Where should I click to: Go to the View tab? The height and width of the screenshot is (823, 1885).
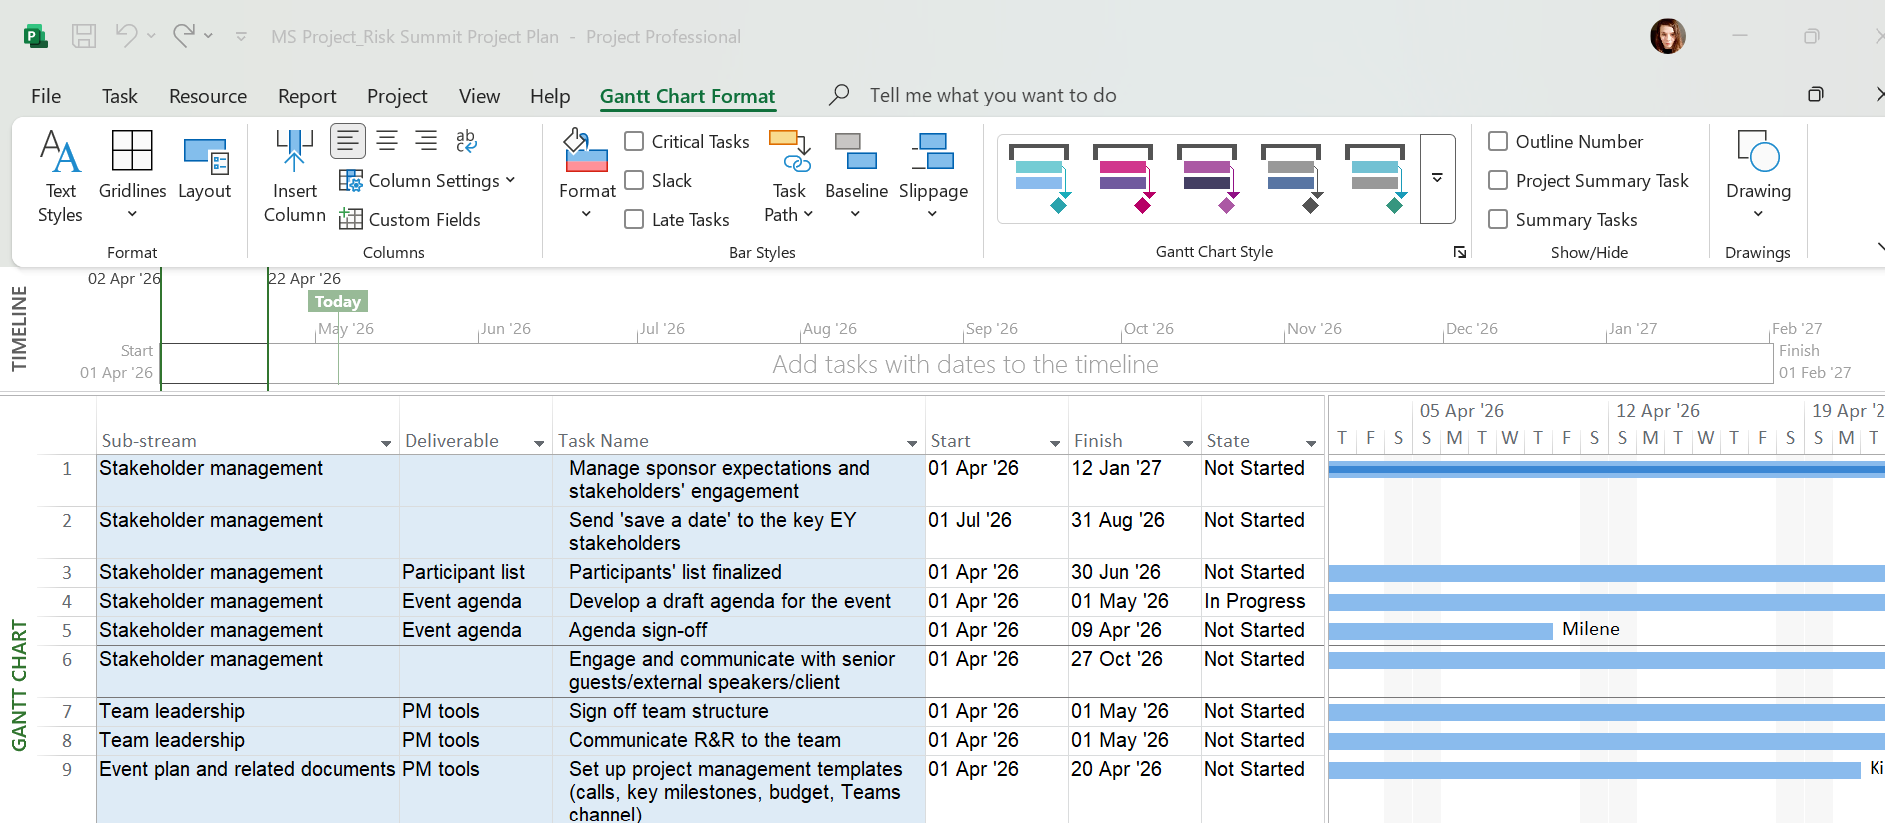pyautogui.click(x=479, y=96)
